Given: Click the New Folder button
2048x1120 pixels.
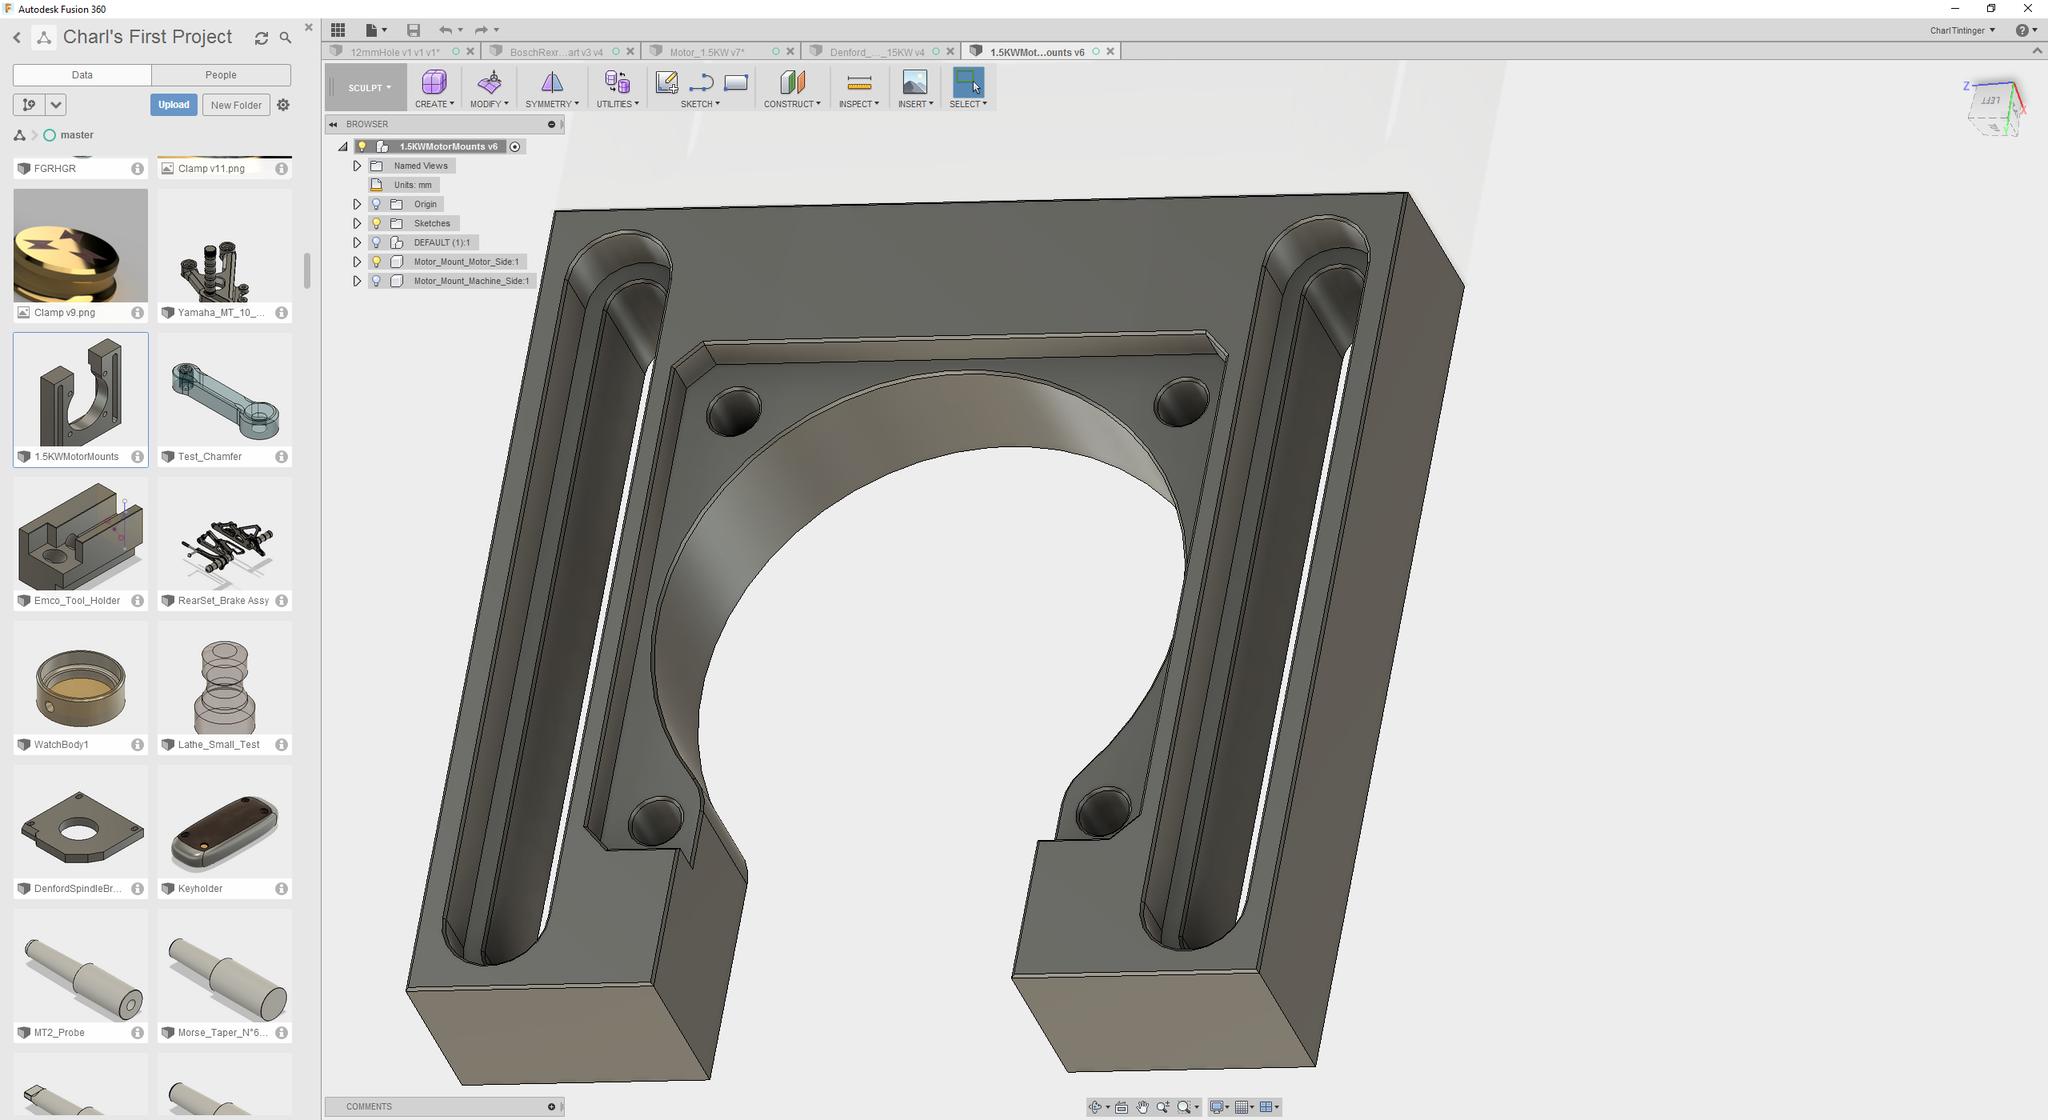Looking at the screenshot, I should click(x=236, y=105).
